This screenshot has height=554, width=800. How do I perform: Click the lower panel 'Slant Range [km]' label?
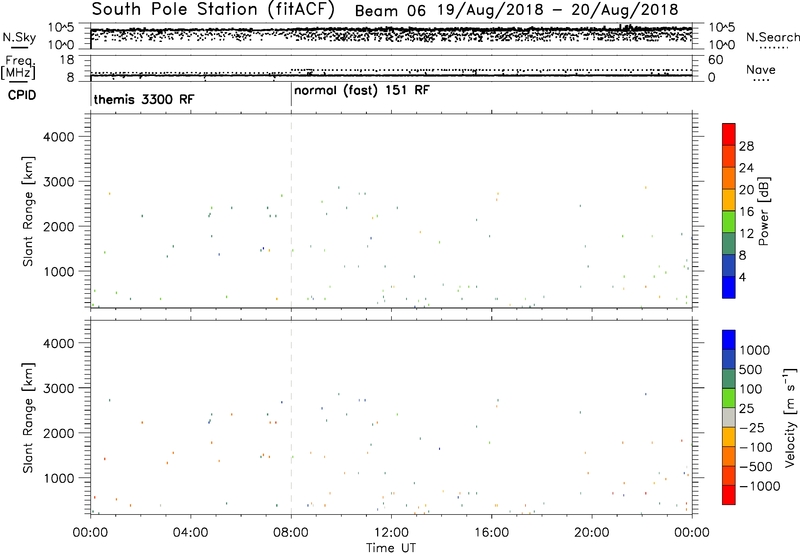[x=28, y=417]
